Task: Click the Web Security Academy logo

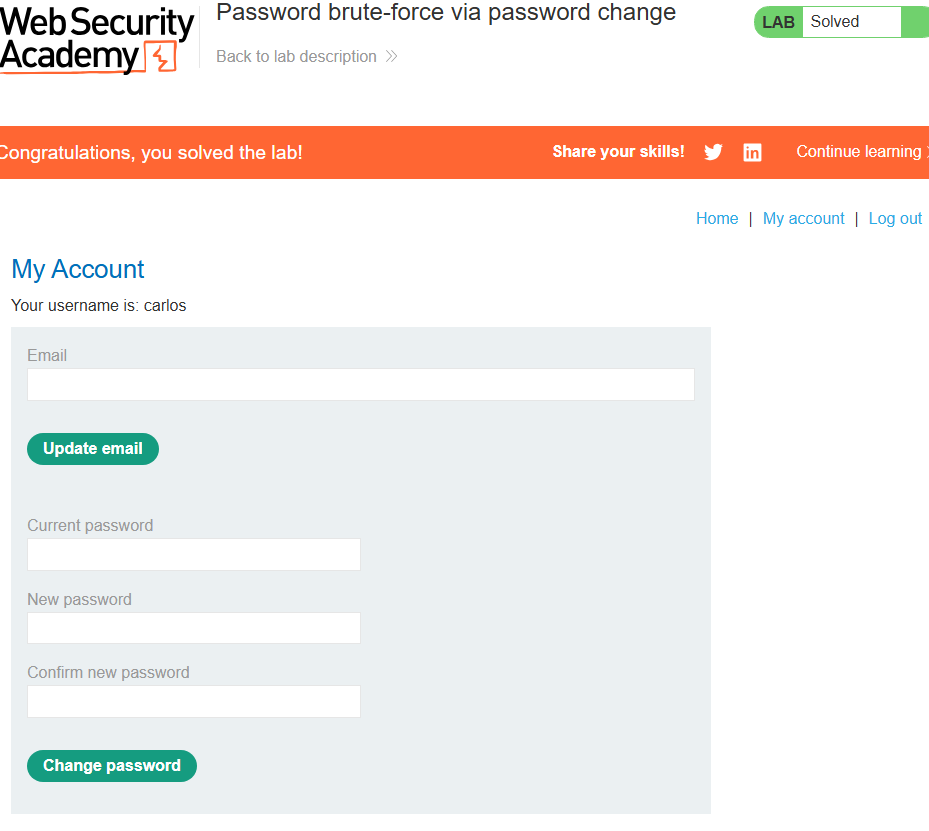Action: pyautogui.click(x=97, y=39)
